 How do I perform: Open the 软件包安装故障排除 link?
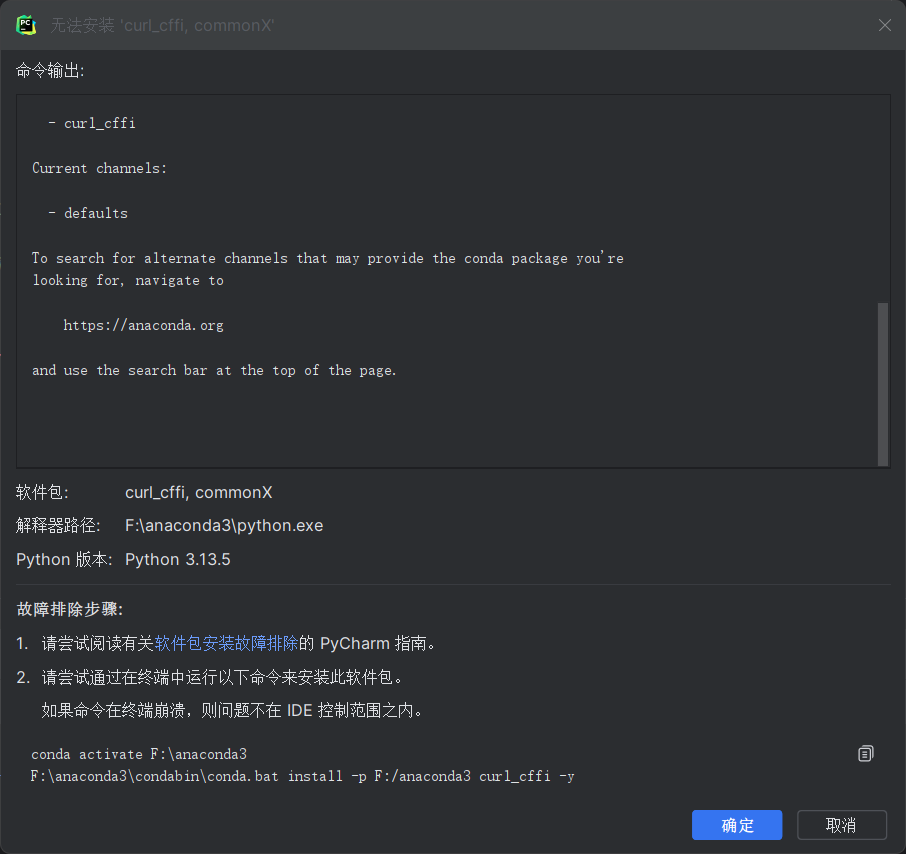[x=226, y=643]
